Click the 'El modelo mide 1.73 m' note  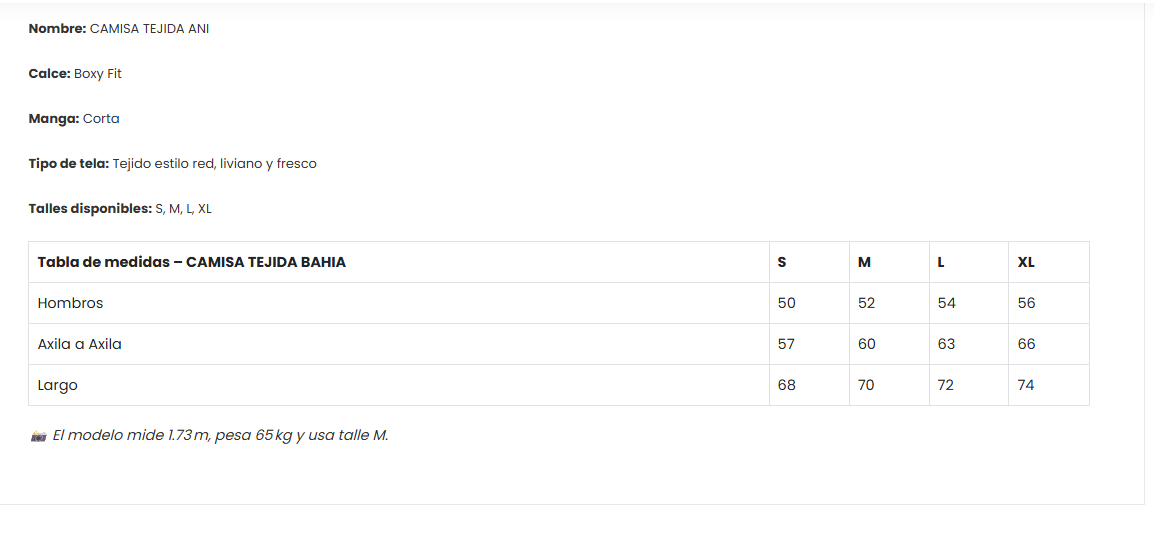(x=220, y=436)
